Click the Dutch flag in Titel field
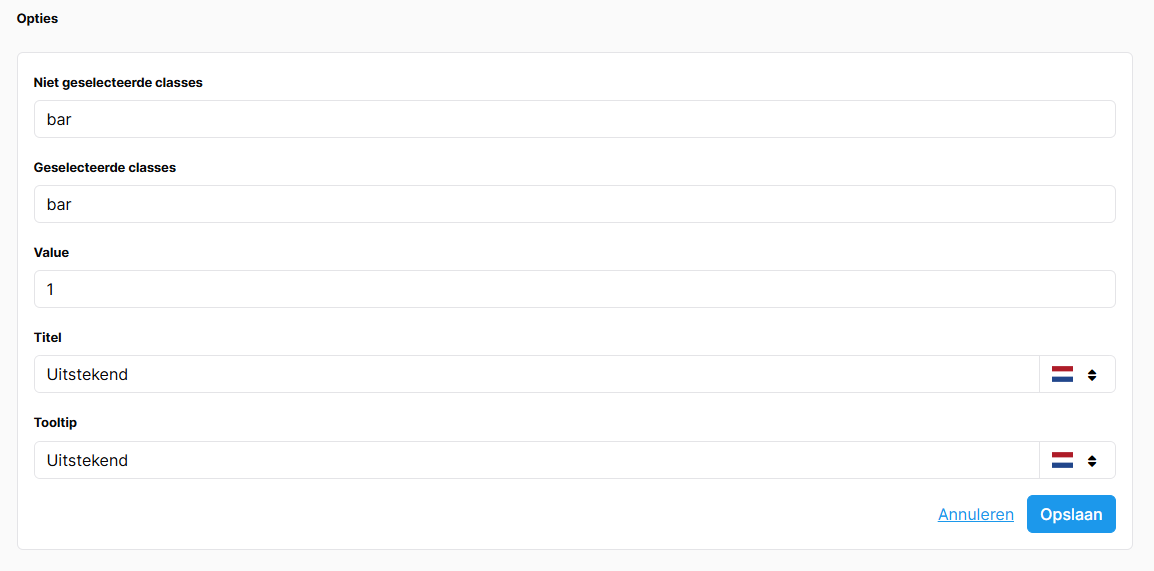The height and width of the screenshot is (571, 1154). pyautogui.click(x=1062, y=374)
